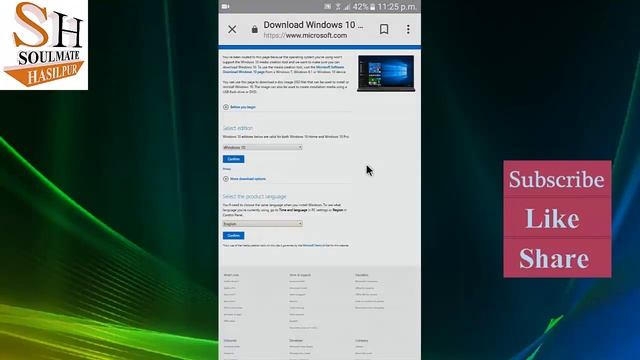Click Confirm under product language
The height and width of the screenshot is (360, 640).
click(233, 236)
